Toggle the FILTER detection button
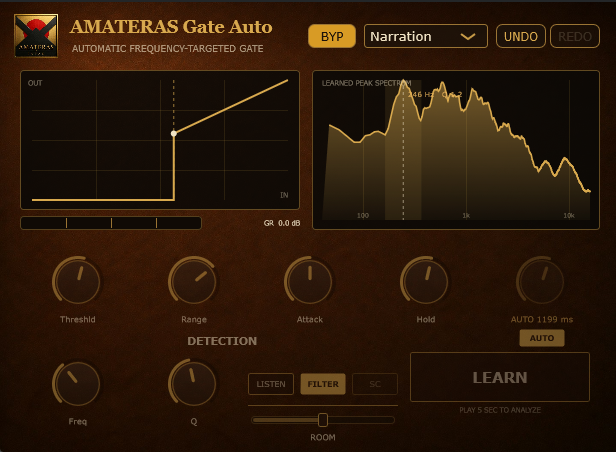The height and width of the screenshot is (452, 616). point(323,384)
